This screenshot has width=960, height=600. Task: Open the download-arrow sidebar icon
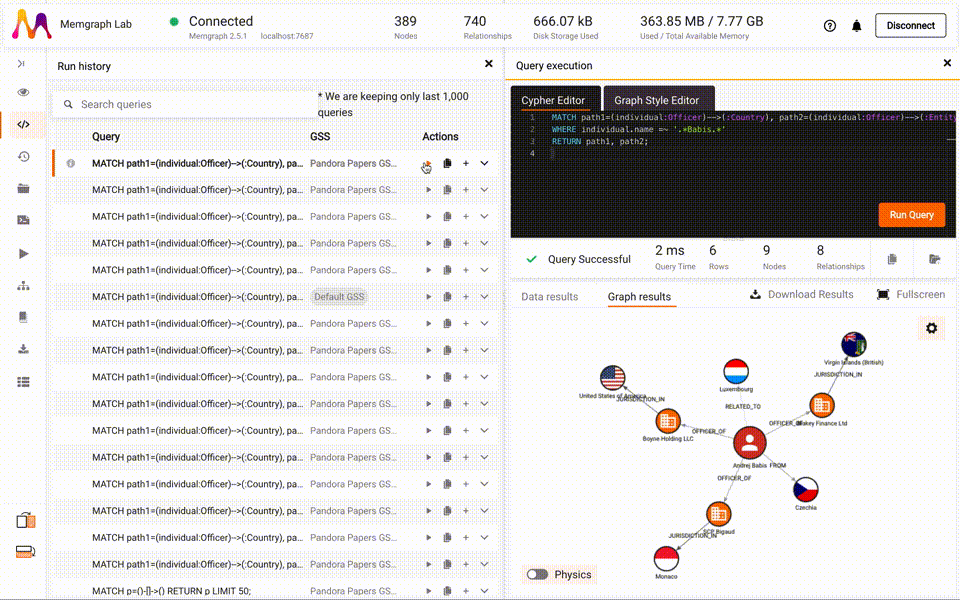tap(23, 349)
